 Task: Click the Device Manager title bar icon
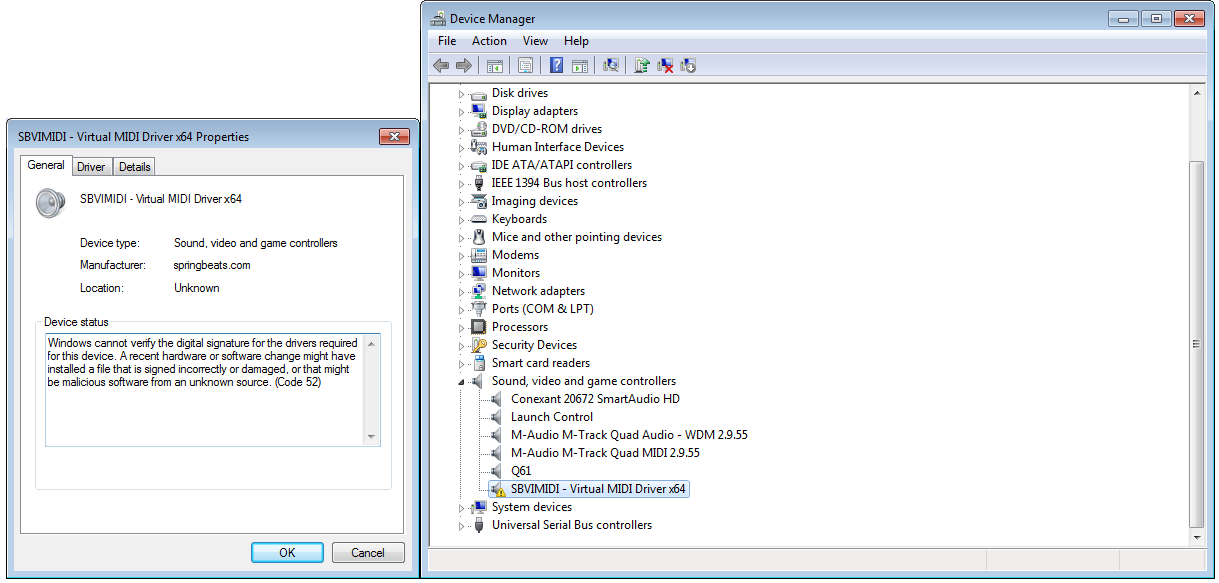[438, 18]
